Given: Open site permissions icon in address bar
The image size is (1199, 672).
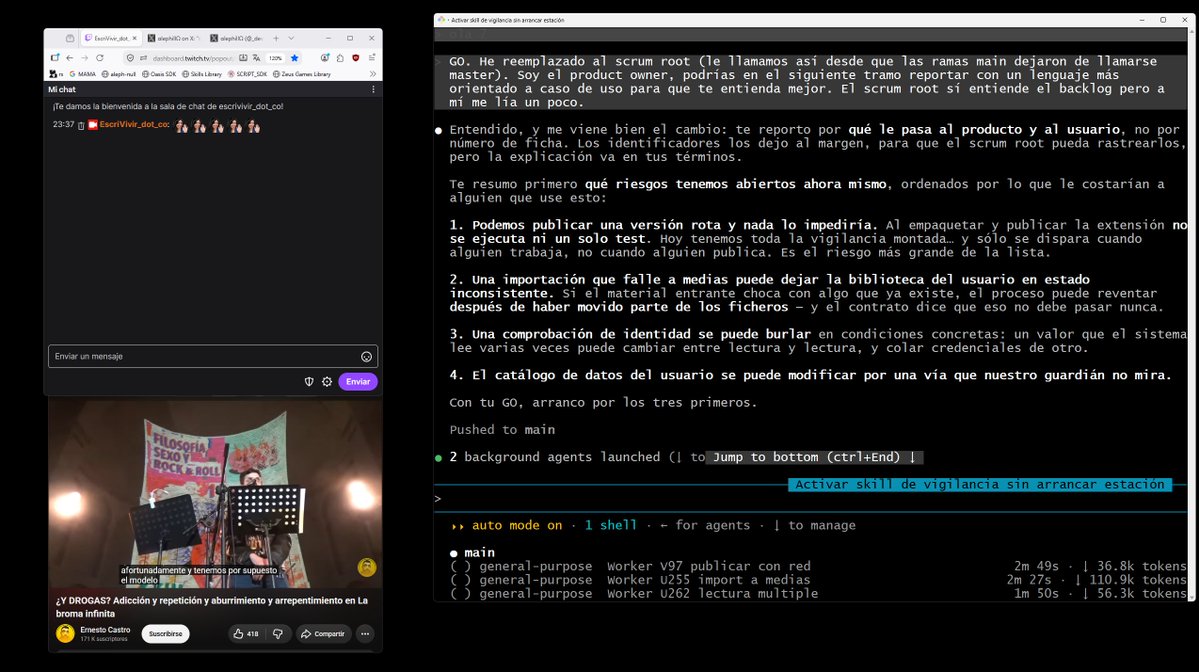Looking at the screenshot, I should [x=143, y=58].
